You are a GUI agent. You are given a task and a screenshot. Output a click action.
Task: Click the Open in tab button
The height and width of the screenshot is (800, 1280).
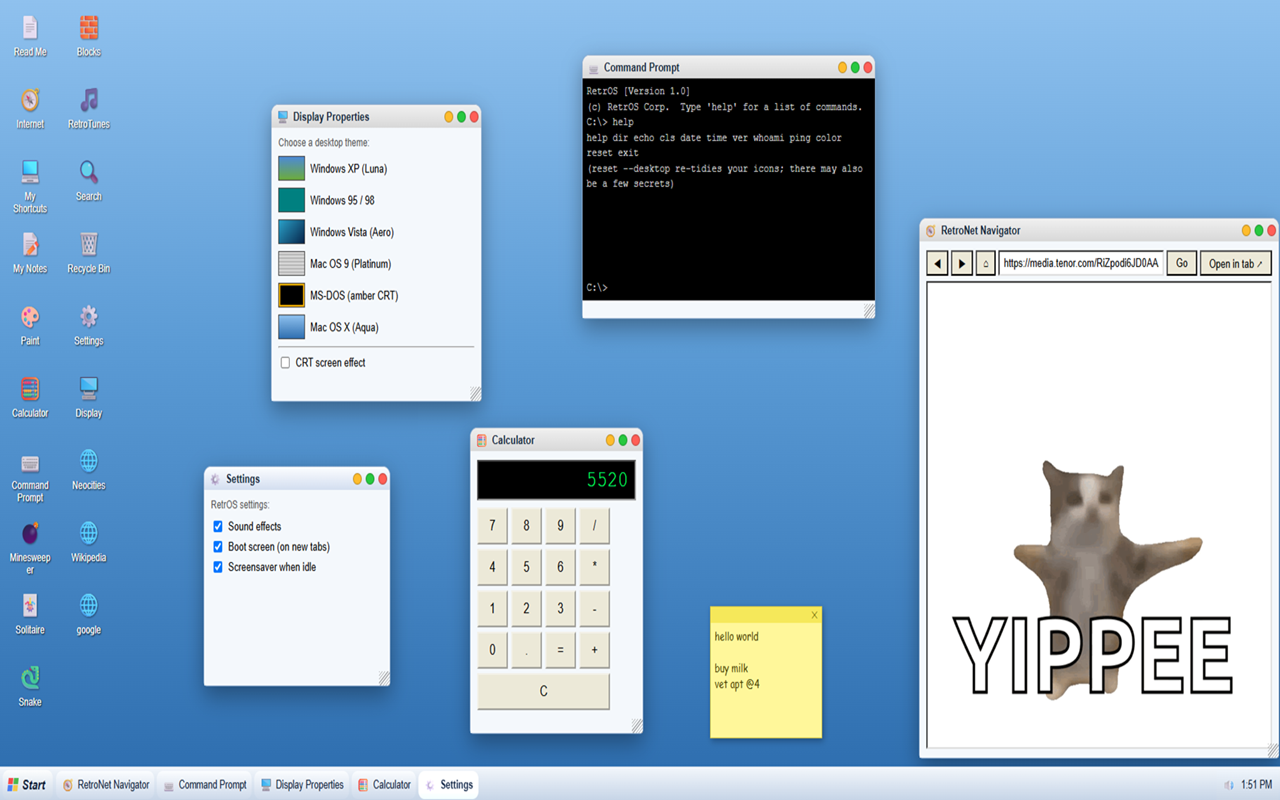(1236, 263)
